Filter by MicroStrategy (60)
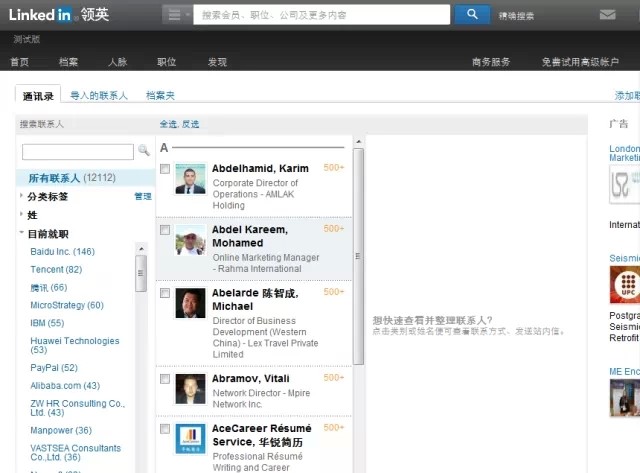This screenshot has height=473, width=640. coord(67,305)
